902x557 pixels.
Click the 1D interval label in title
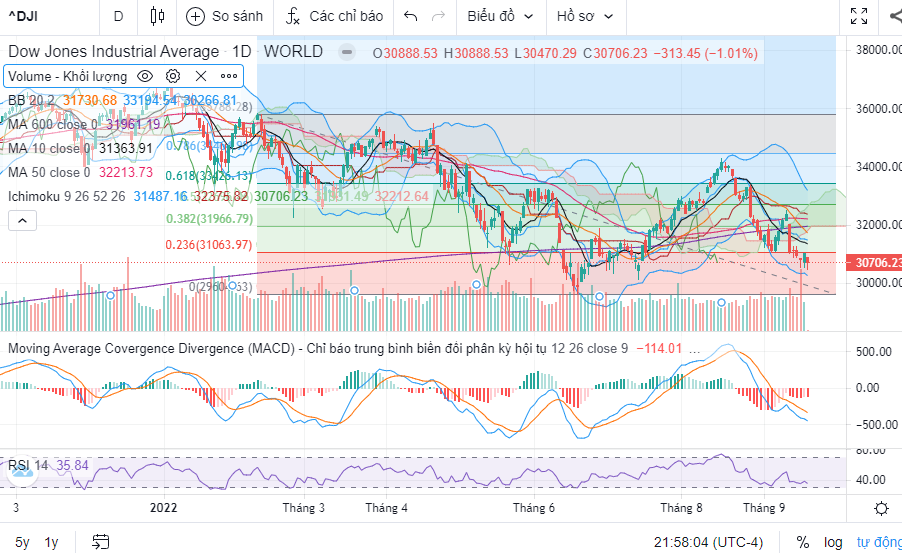click(242, 52)
